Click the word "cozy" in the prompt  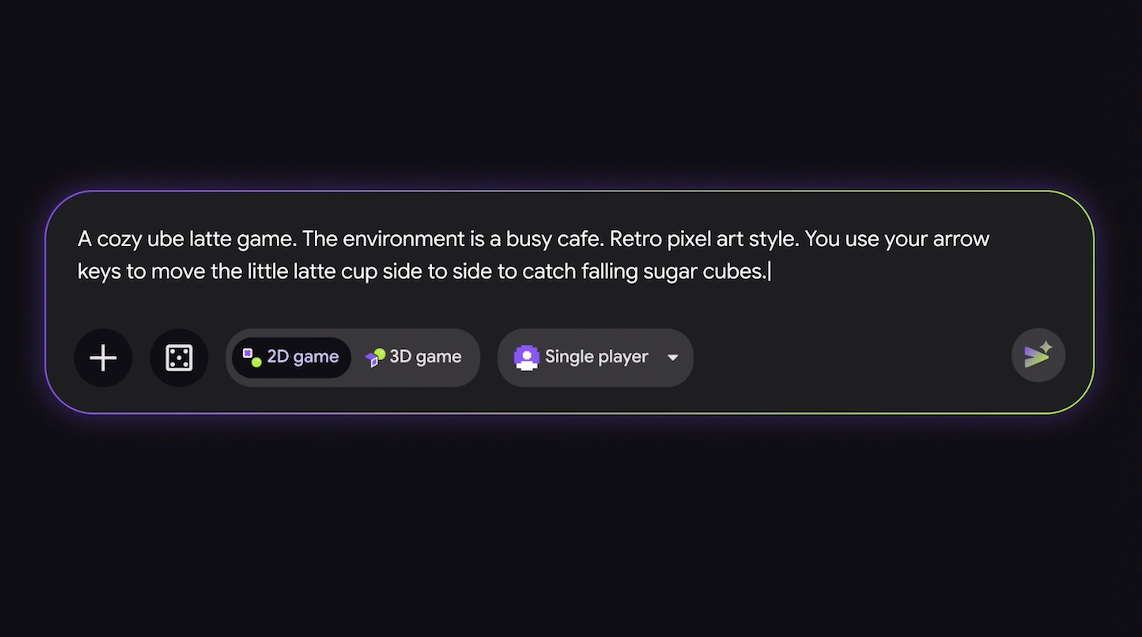click(x=119, y=240)
